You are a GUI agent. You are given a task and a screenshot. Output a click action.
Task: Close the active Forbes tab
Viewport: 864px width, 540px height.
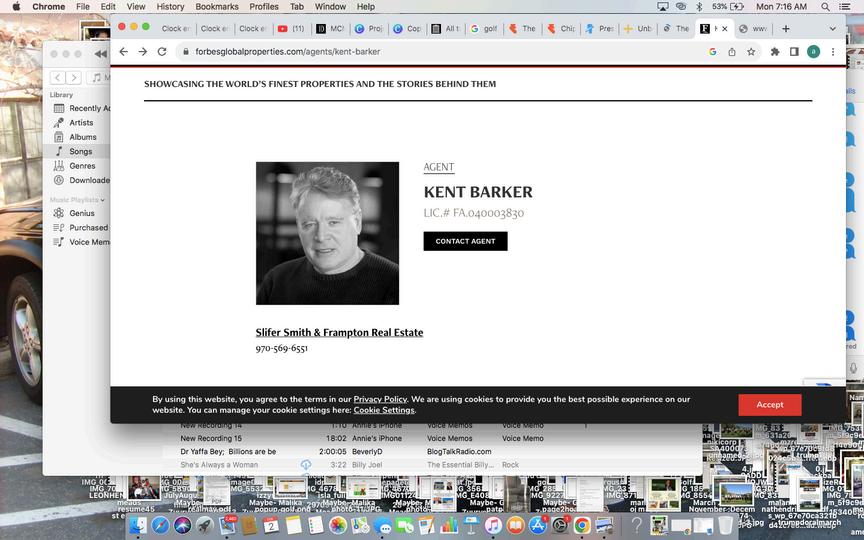pos(725,29)
